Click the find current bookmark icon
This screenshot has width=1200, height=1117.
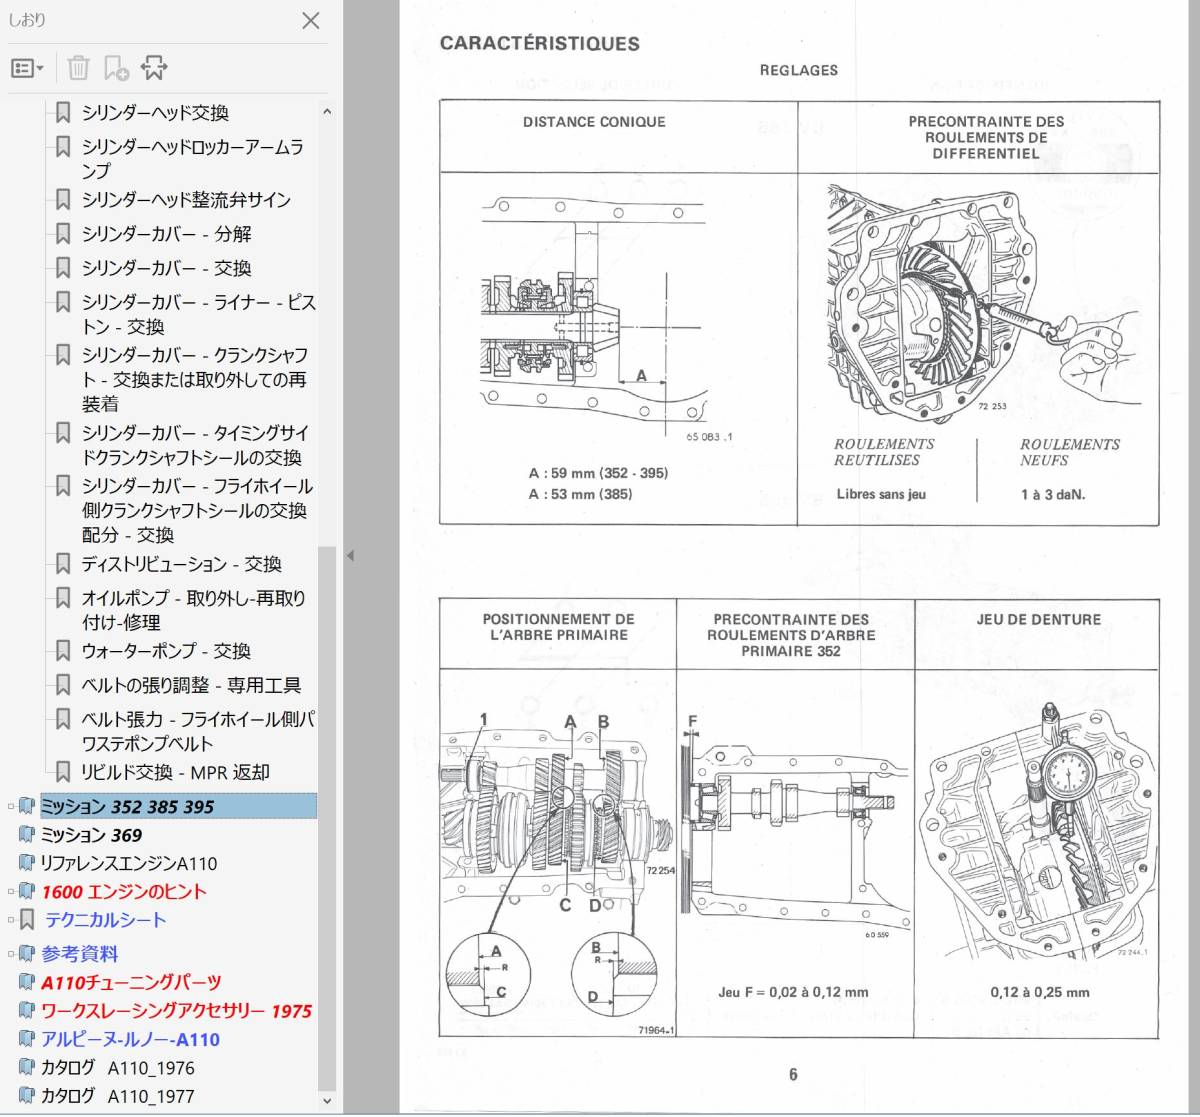point(154,68)
